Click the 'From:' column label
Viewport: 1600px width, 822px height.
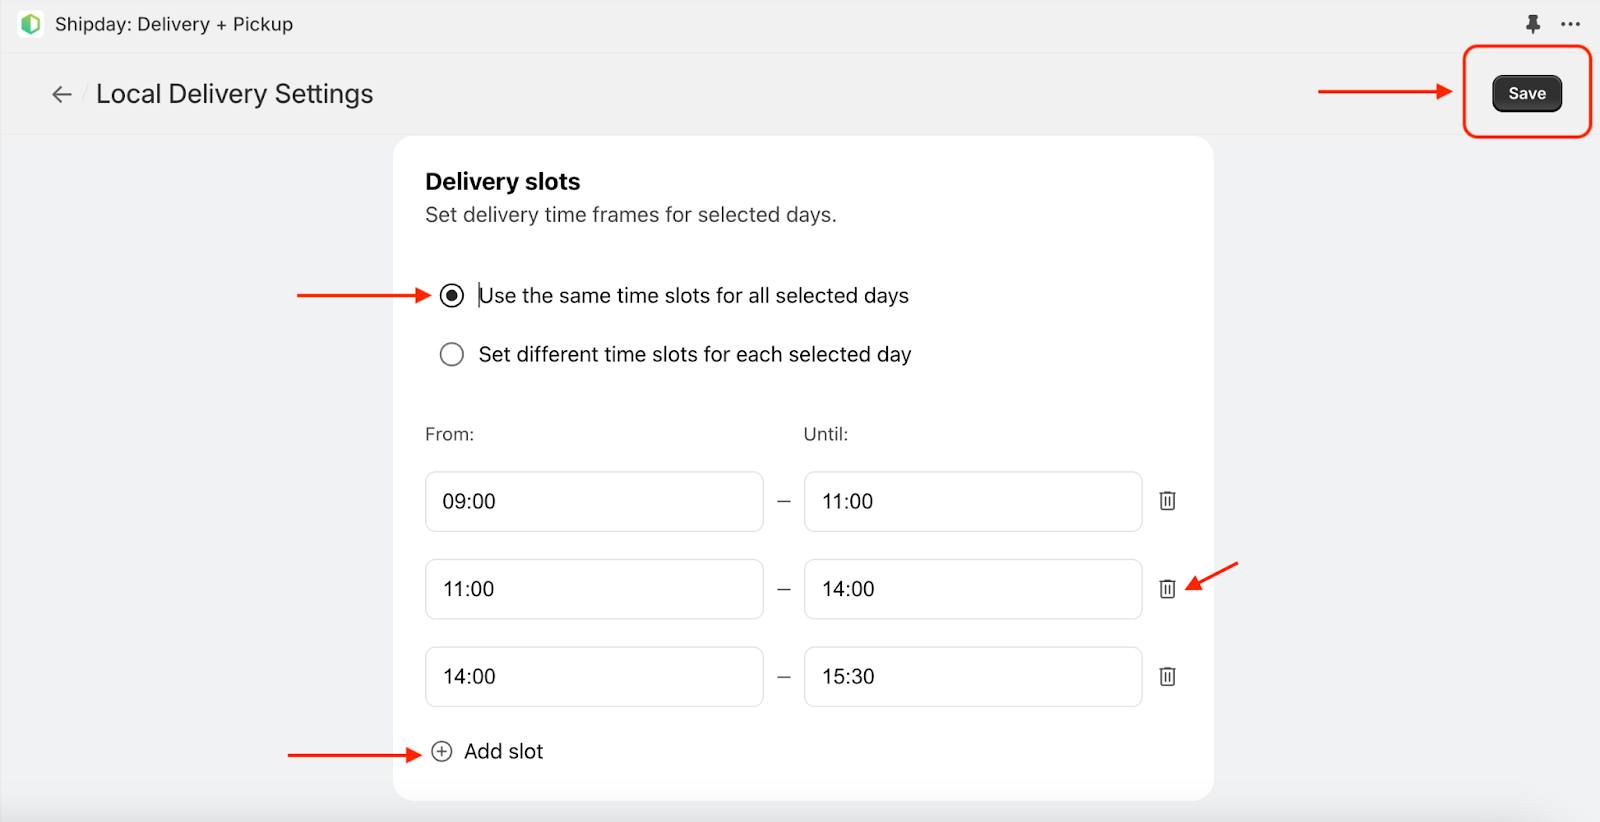pyautogui.click(x=450, y=434)
